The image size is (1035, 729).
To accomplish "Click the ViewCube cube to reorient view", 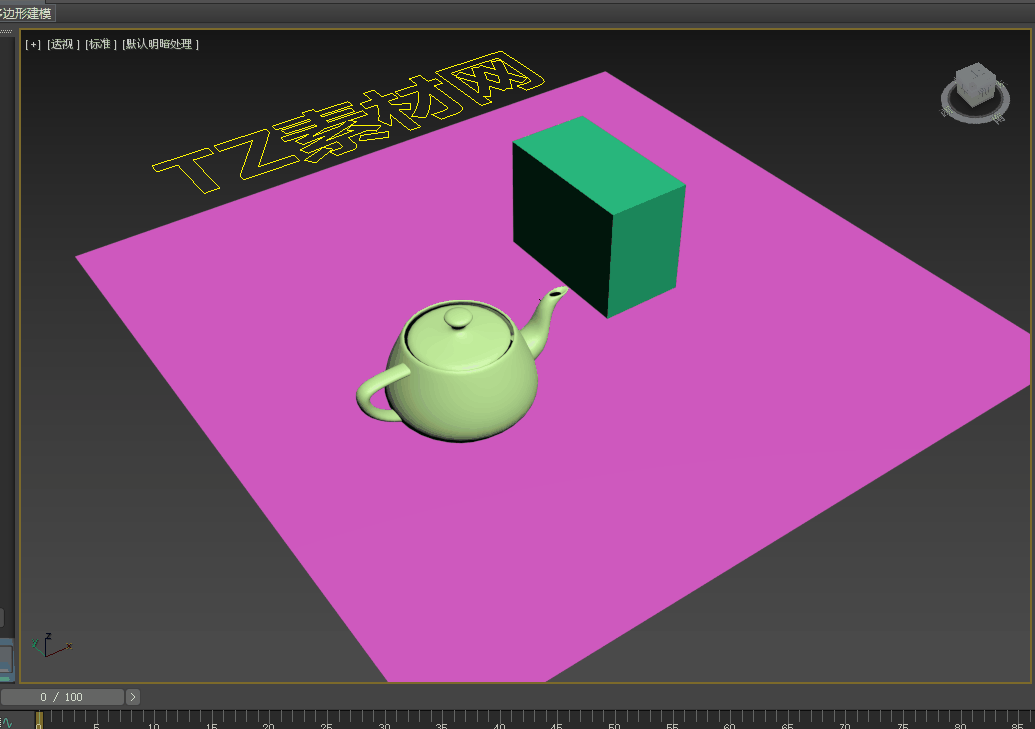I will pos(976,85).
